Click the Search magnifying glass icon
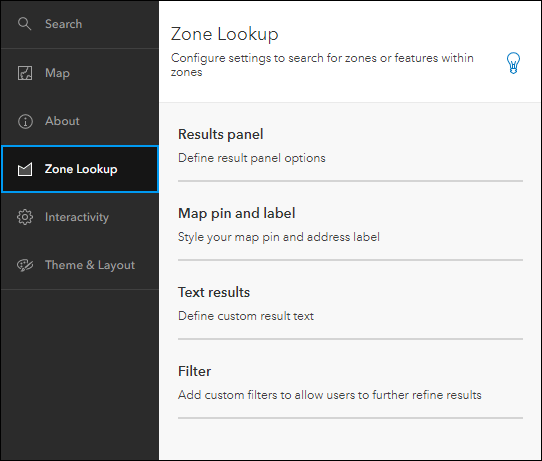The height and width of the screenshot is (461, 542). [25, 24]
